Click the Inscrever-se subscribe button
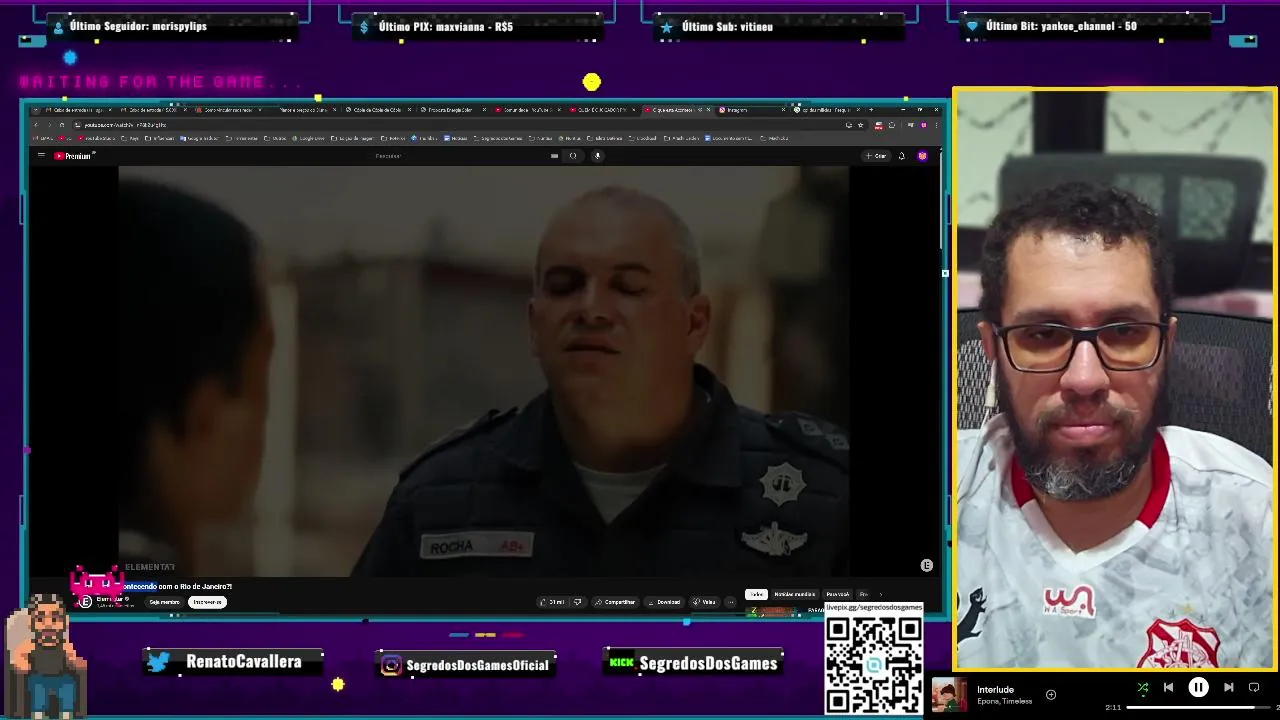Image resolution: width=1280 pixels, height=720 pixels. tap(207, 602)
